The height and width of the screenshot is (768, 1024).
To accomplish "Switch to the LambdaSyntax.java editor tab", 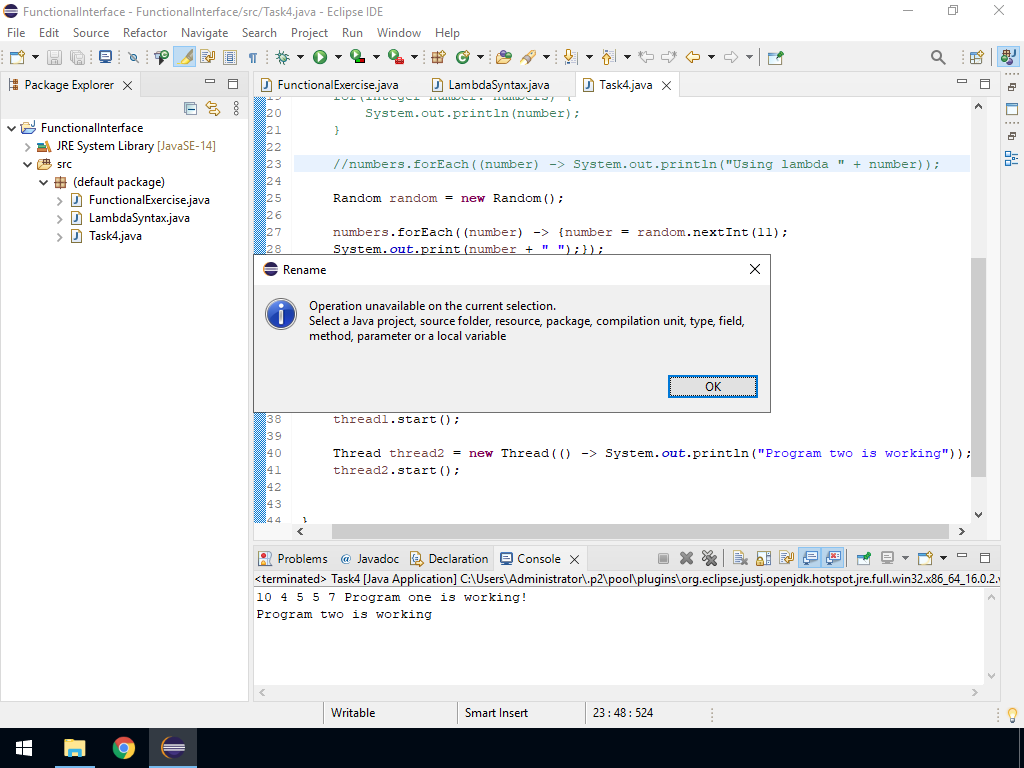I will click(498, 85).
